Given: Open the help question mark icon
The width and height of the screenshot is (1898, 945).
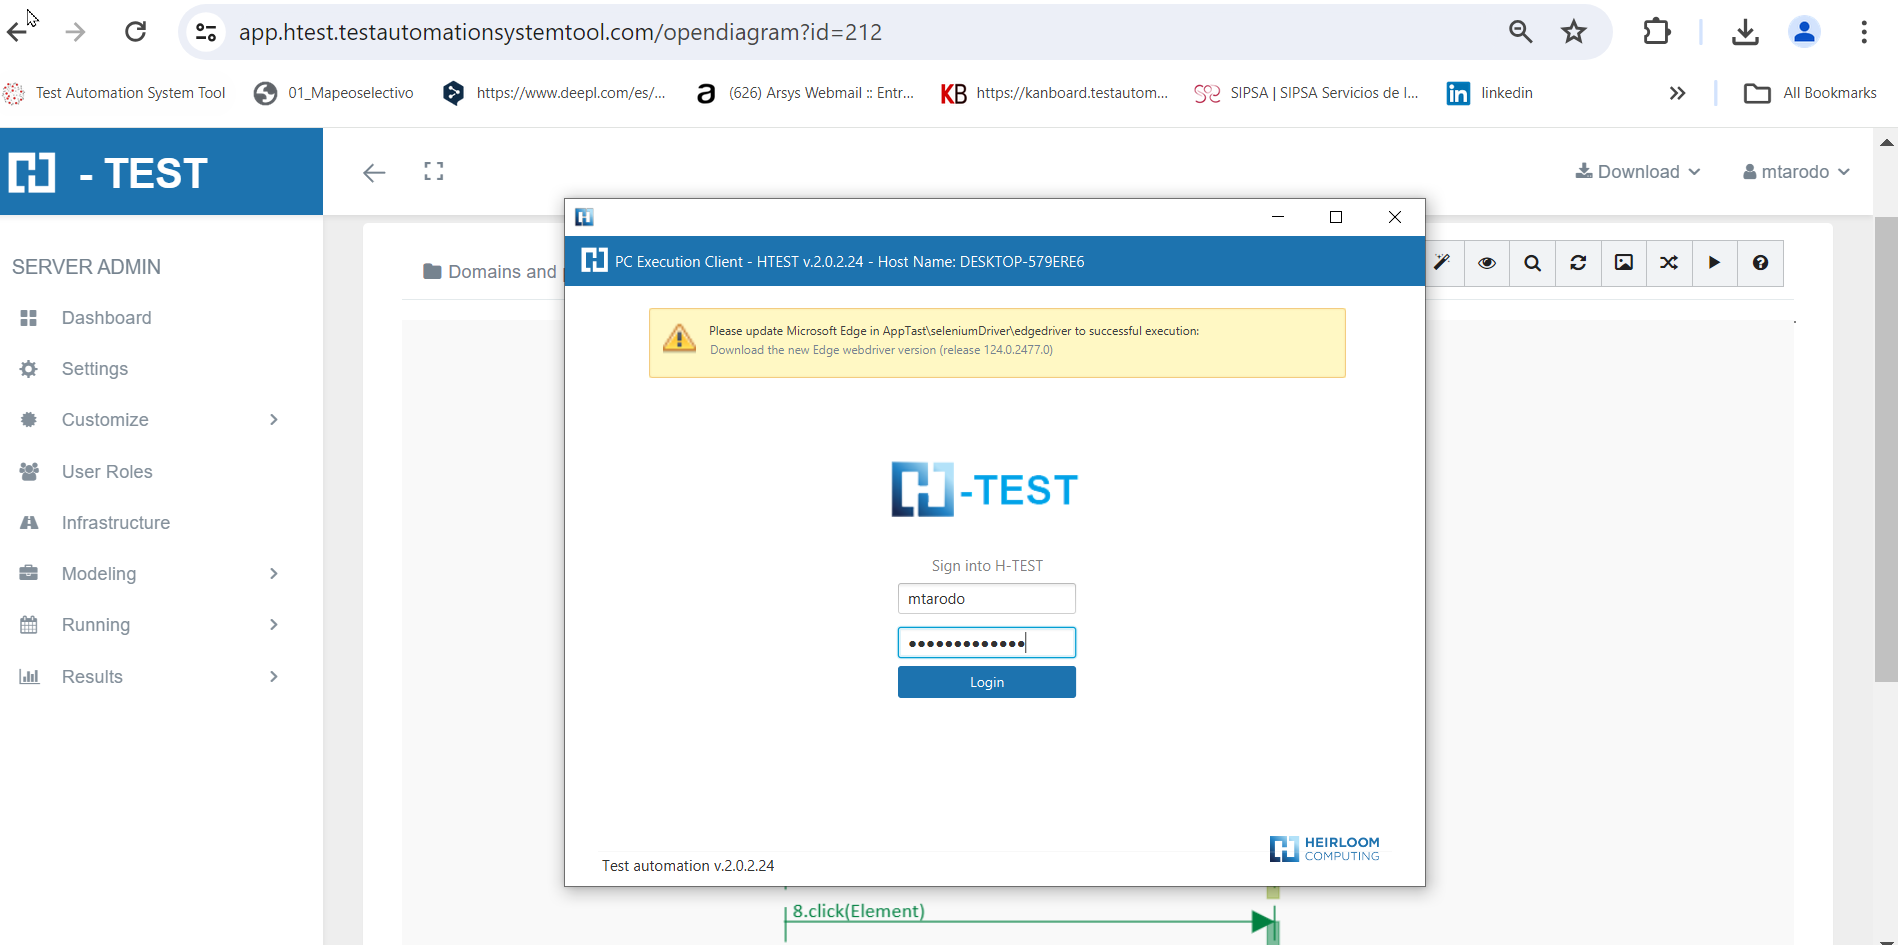Looking at the screenshot, I should (1760, 263).
